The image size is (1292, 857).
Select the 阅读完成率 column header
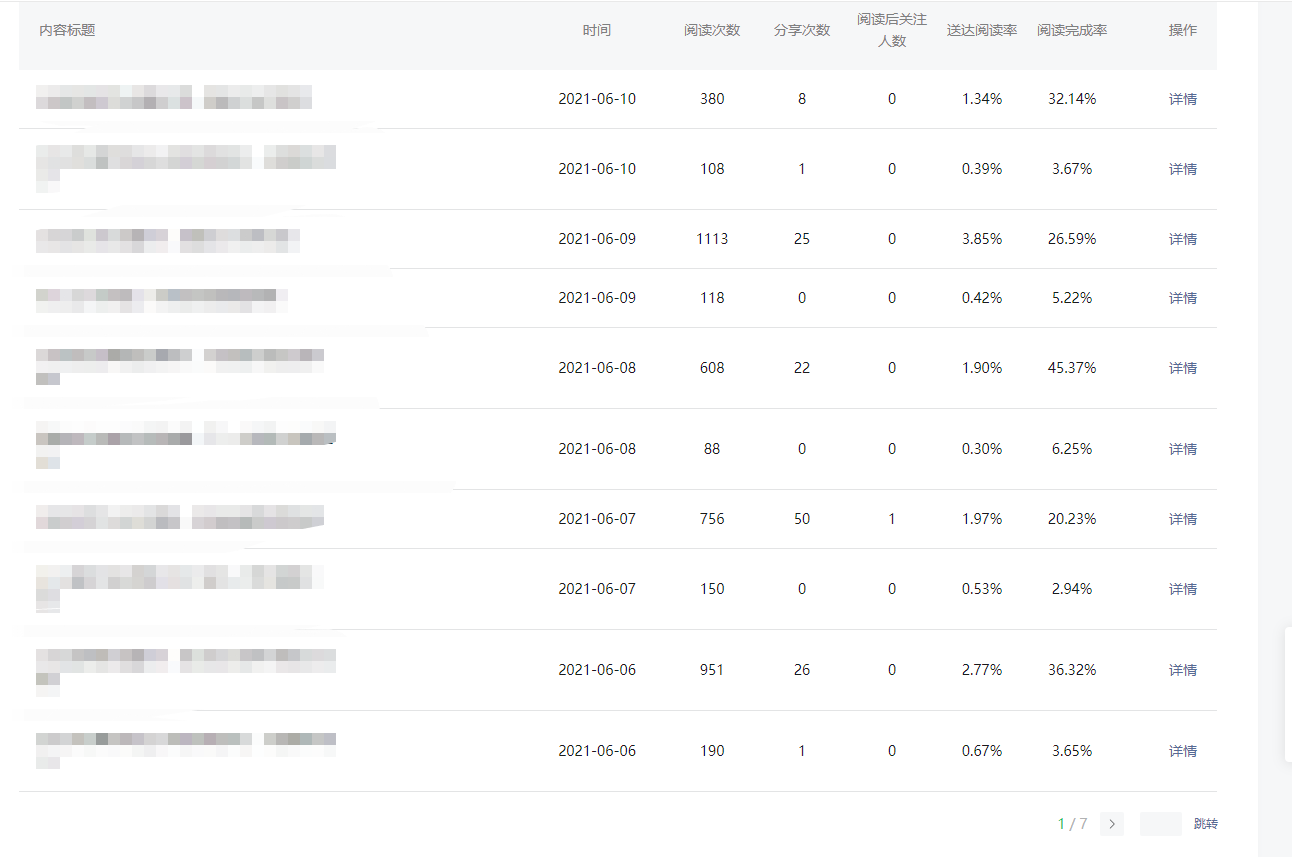pos(1072,30)
